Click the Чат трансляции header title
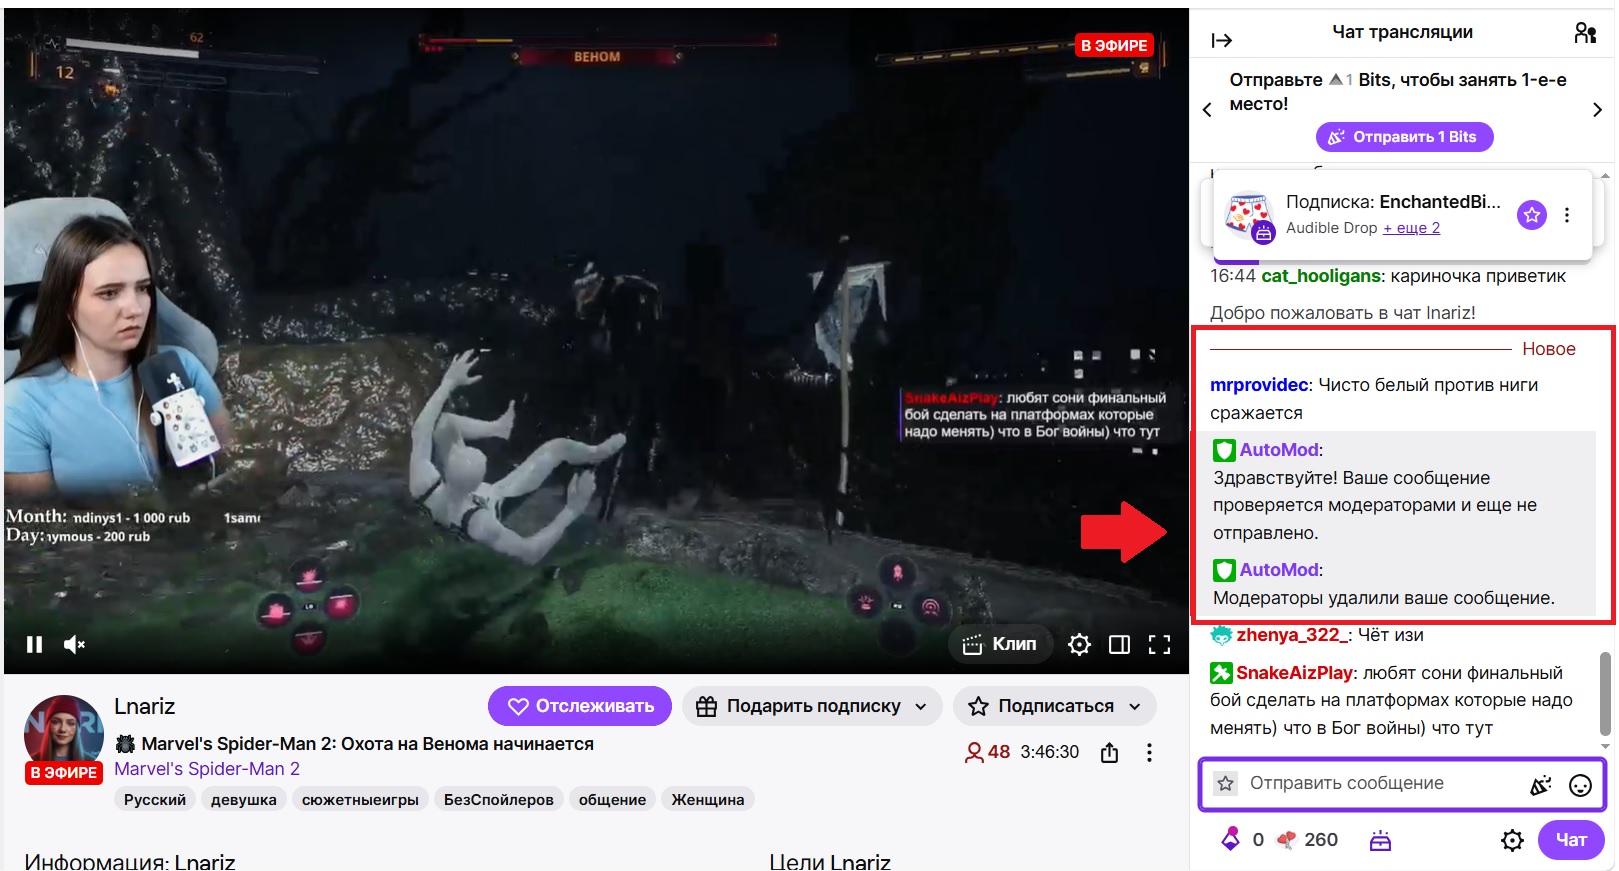1619x871 pixels. click(x=1402, y=32)
